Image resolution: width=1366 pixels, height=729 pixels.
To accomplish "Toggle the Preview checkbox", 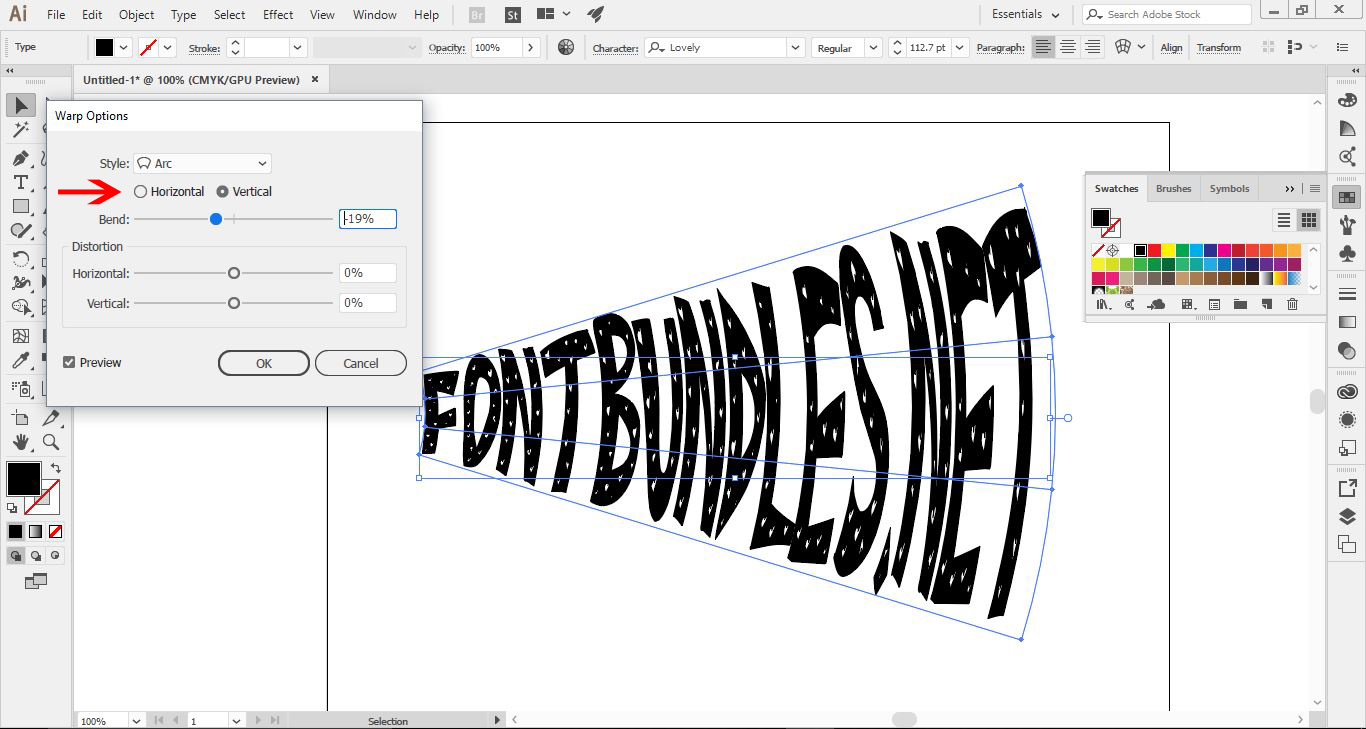I will (x=69, y=362).
